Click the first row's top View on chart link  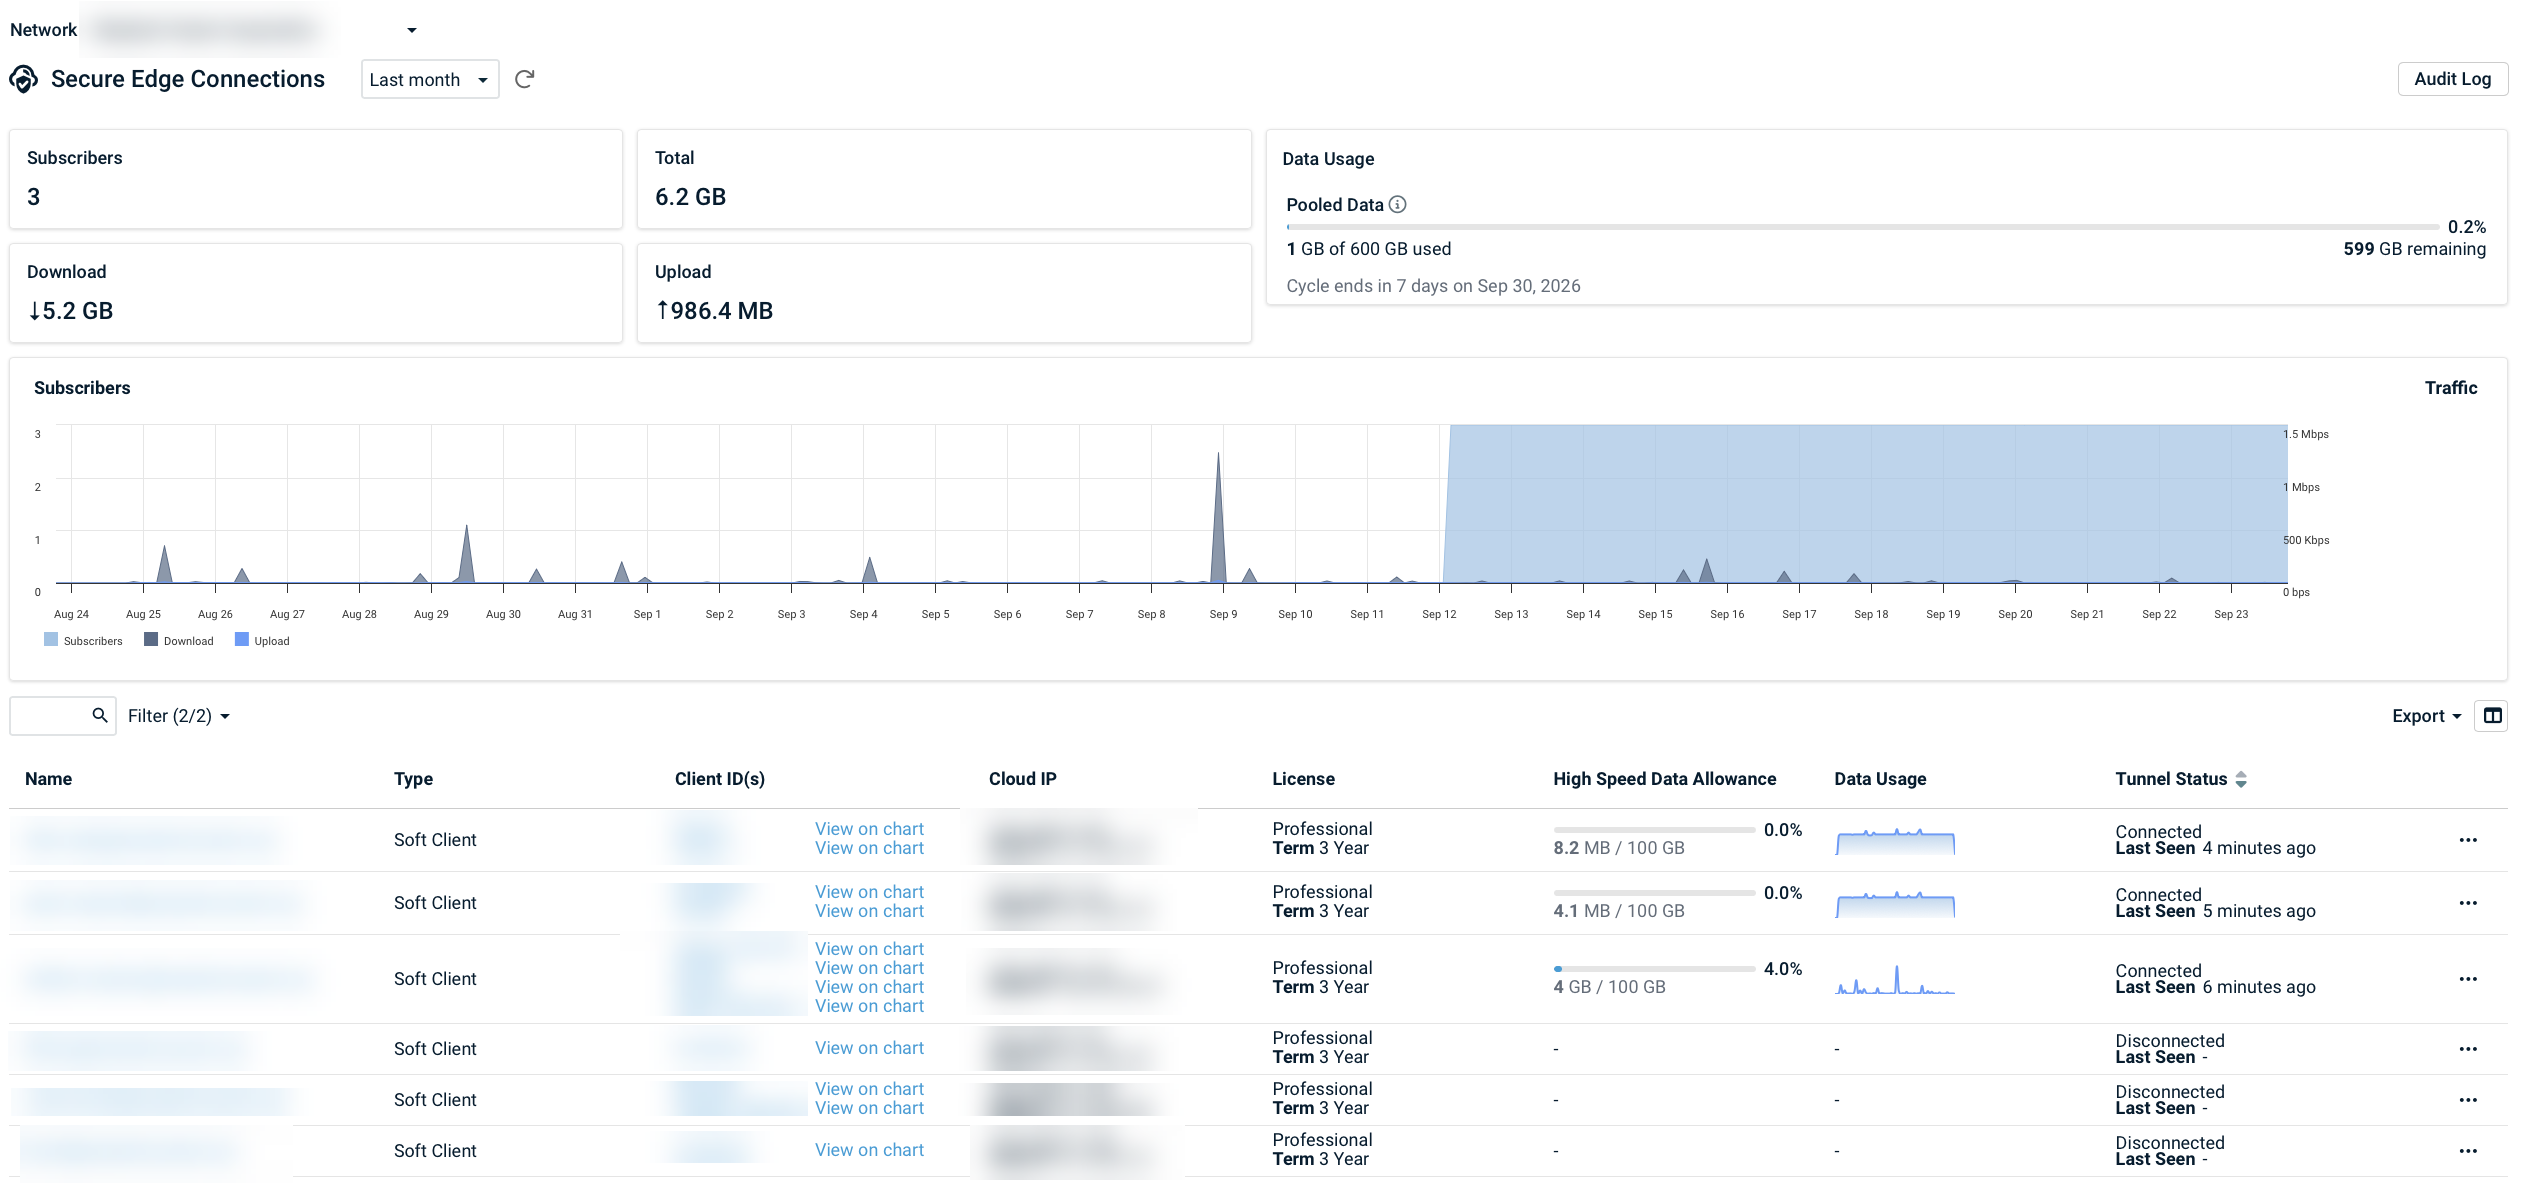869,829
